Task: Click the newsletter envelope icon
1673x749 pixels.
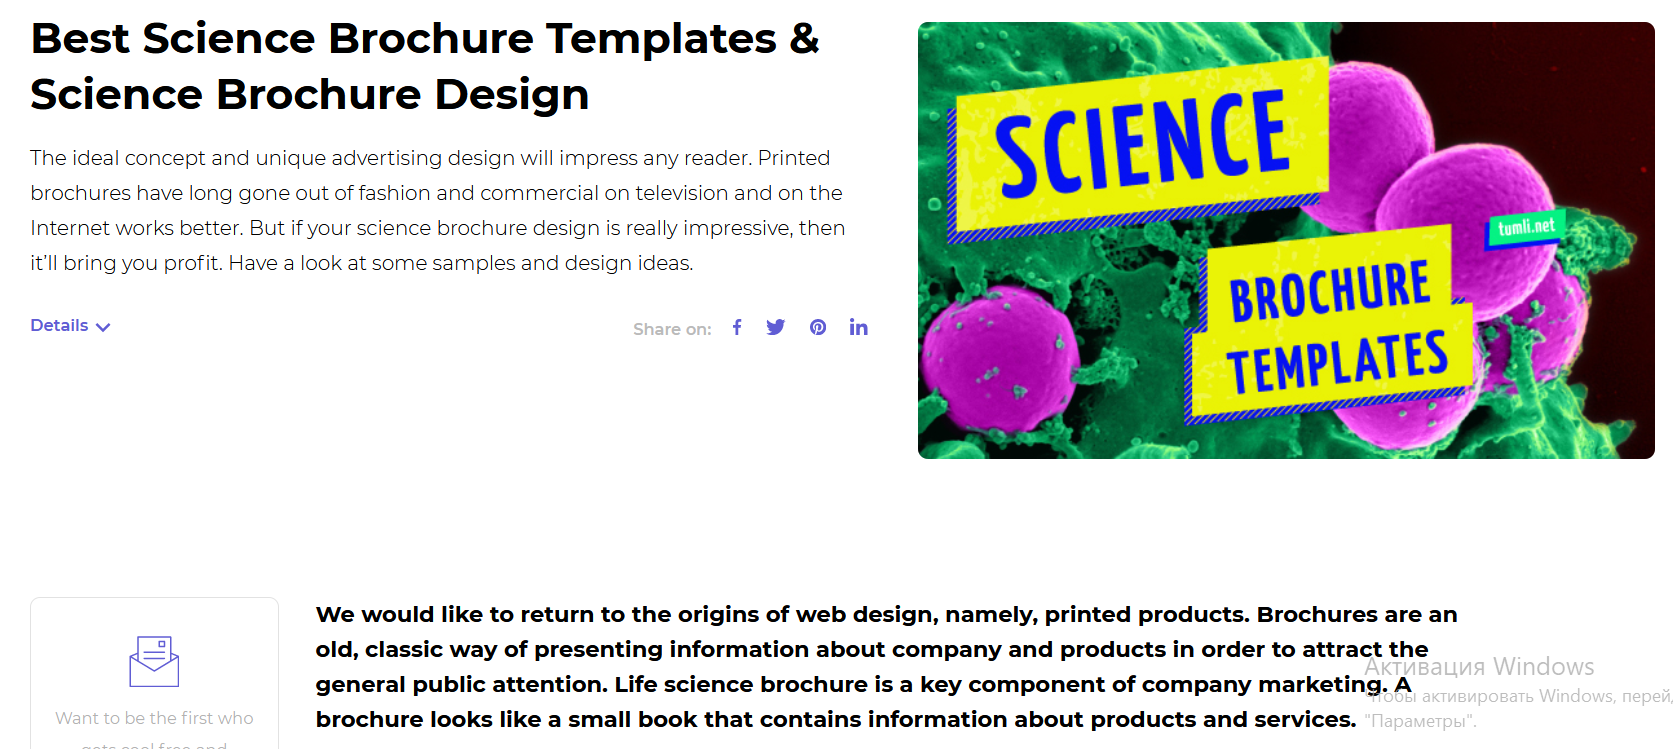Action: click(154, 659)
